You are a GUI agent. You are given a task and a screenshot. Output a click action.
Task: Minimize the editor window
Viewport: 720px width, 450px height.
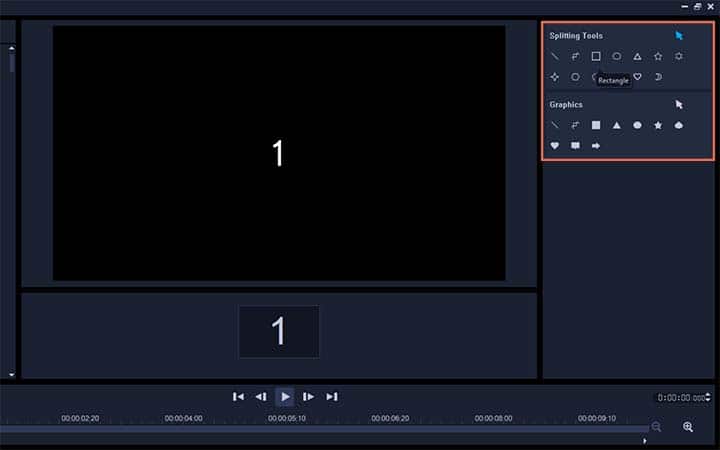[x=685, y=6]
